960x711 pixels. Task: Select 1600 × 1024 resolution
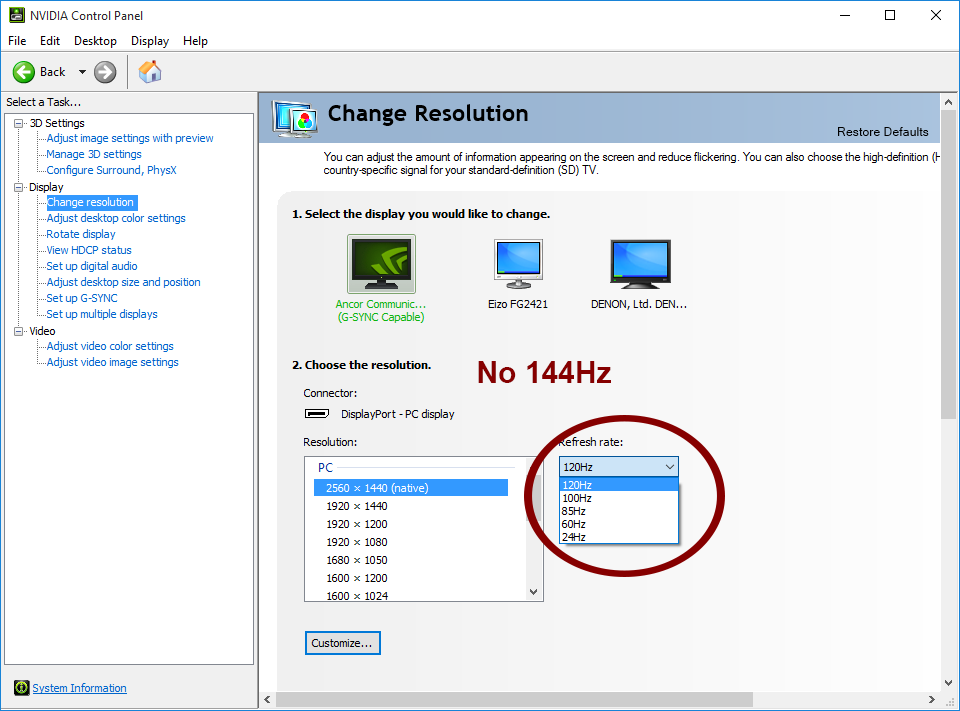tap(357, 595)
